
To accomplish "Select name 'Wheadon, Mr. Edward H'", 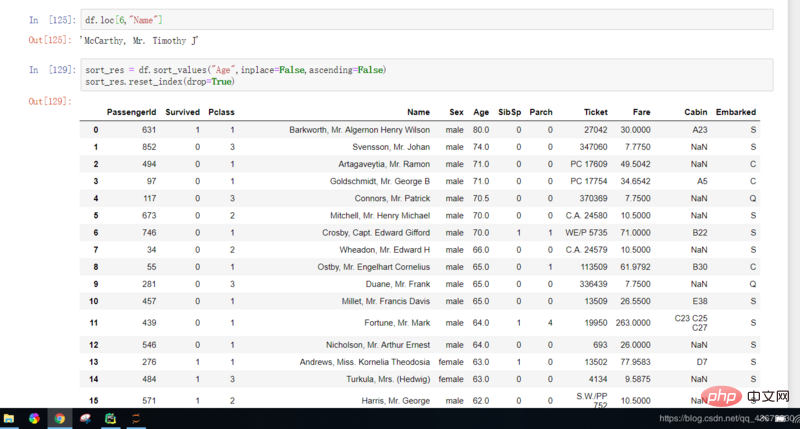I will (x=385, y=250).
